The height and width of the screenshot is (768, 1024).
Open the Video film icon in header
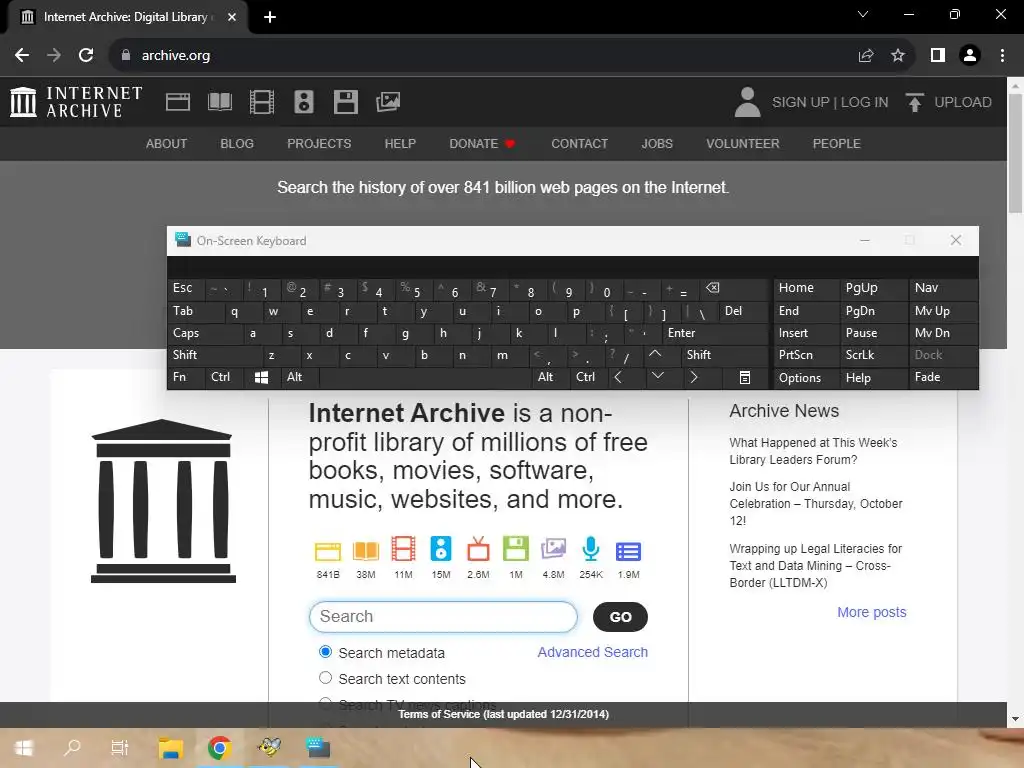click(x=262, y=102)
